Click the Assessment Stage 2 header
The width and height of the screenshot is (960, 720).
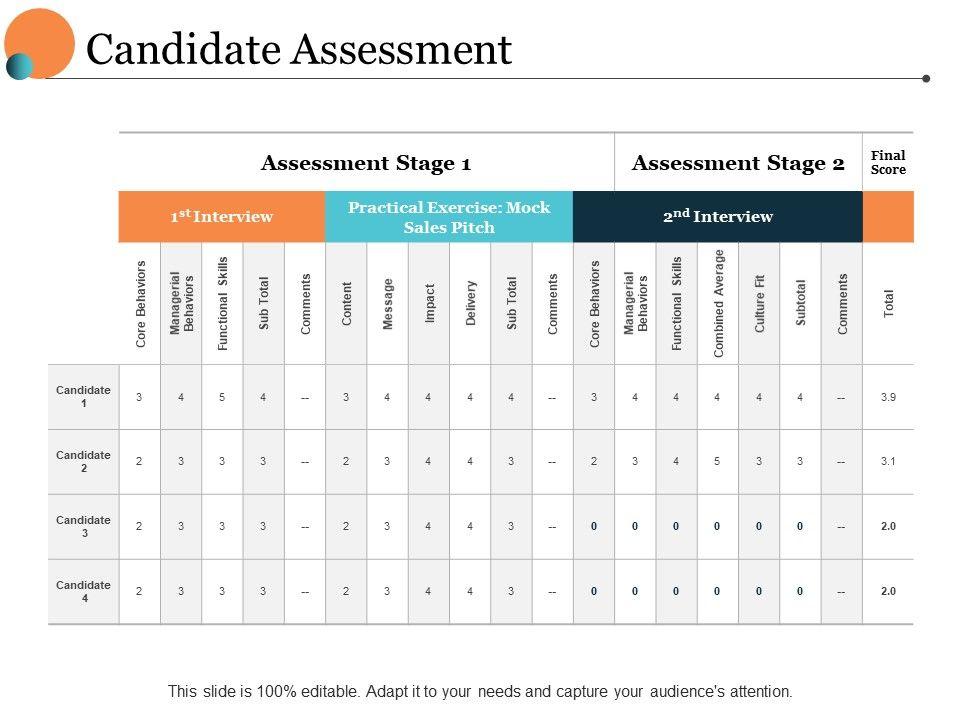click(738, 163)
